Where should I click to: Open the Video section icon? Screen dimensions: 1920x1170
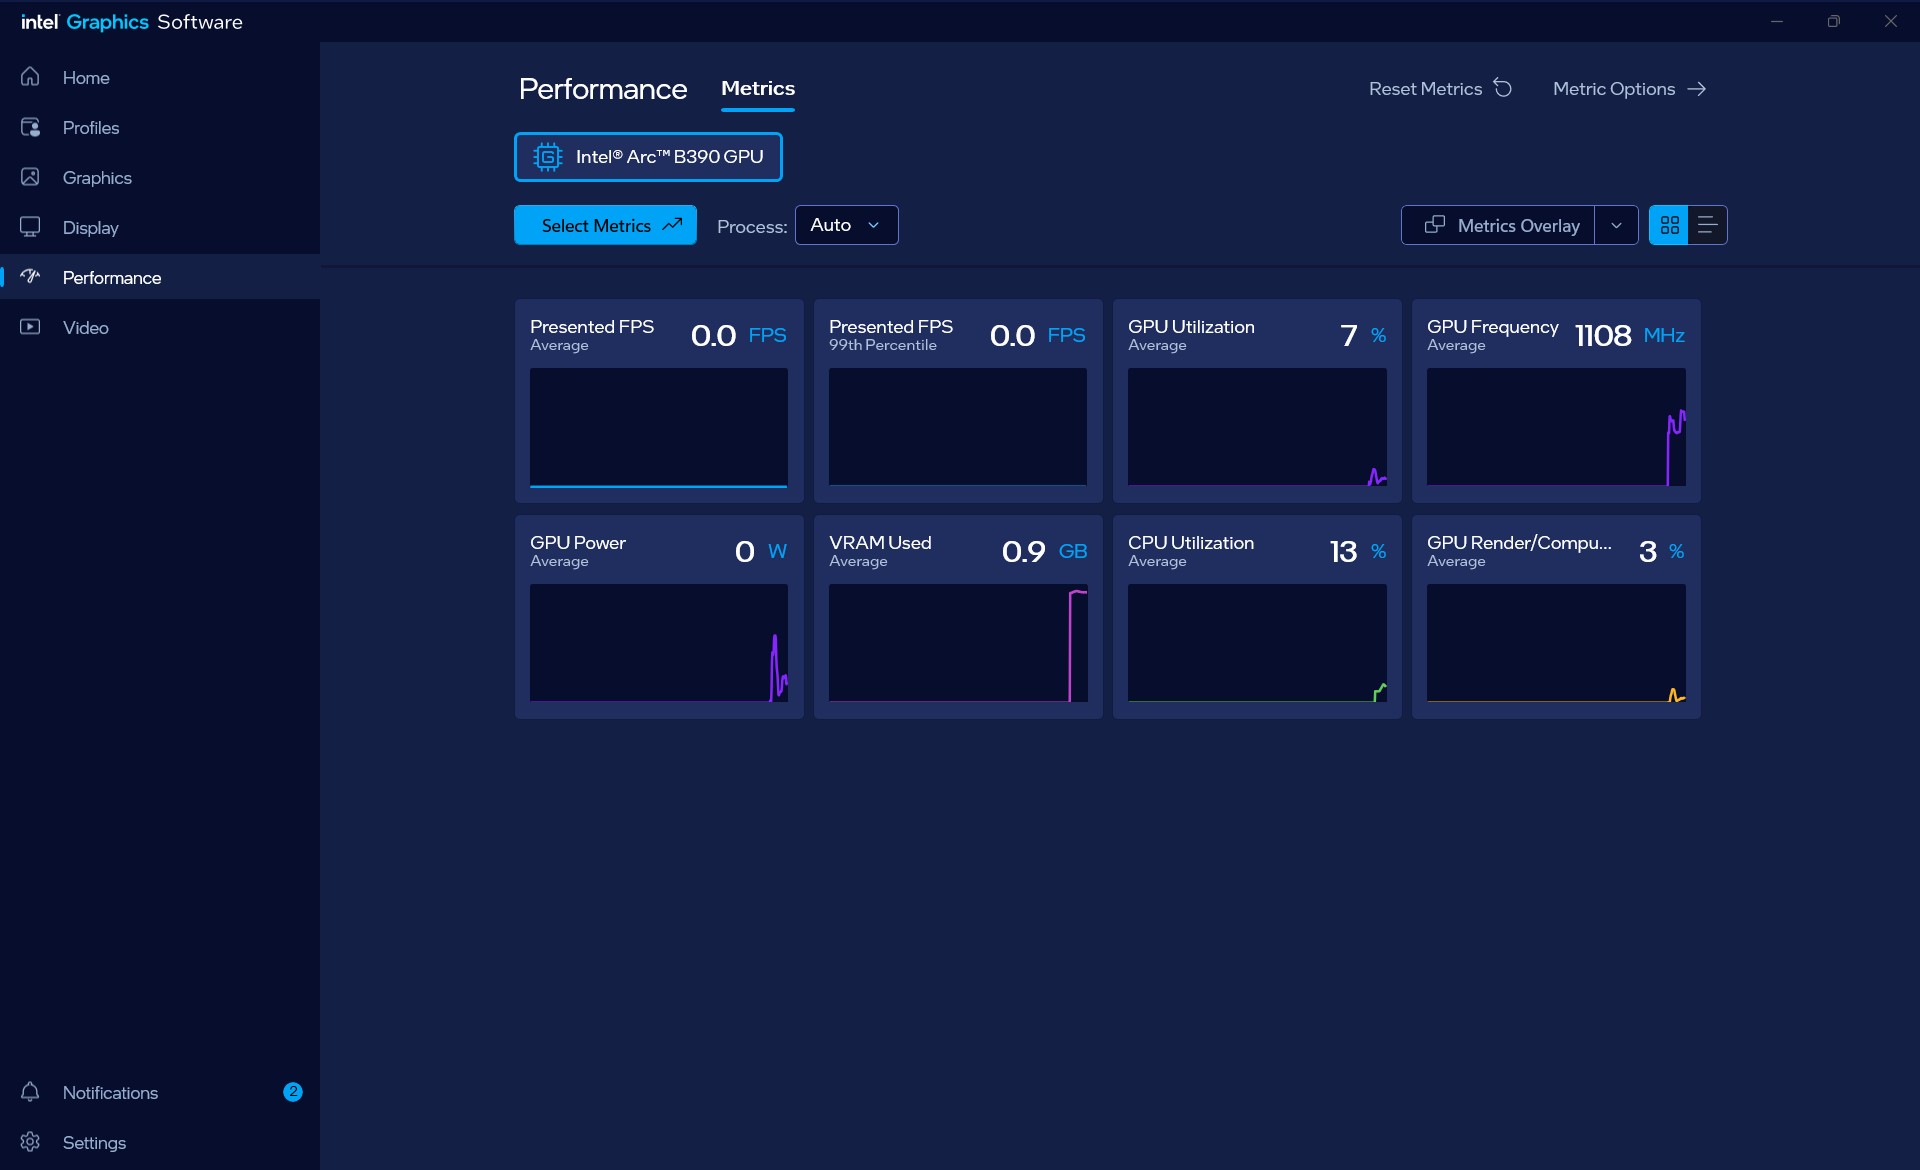pyautogui.click(x=30, y=327)
